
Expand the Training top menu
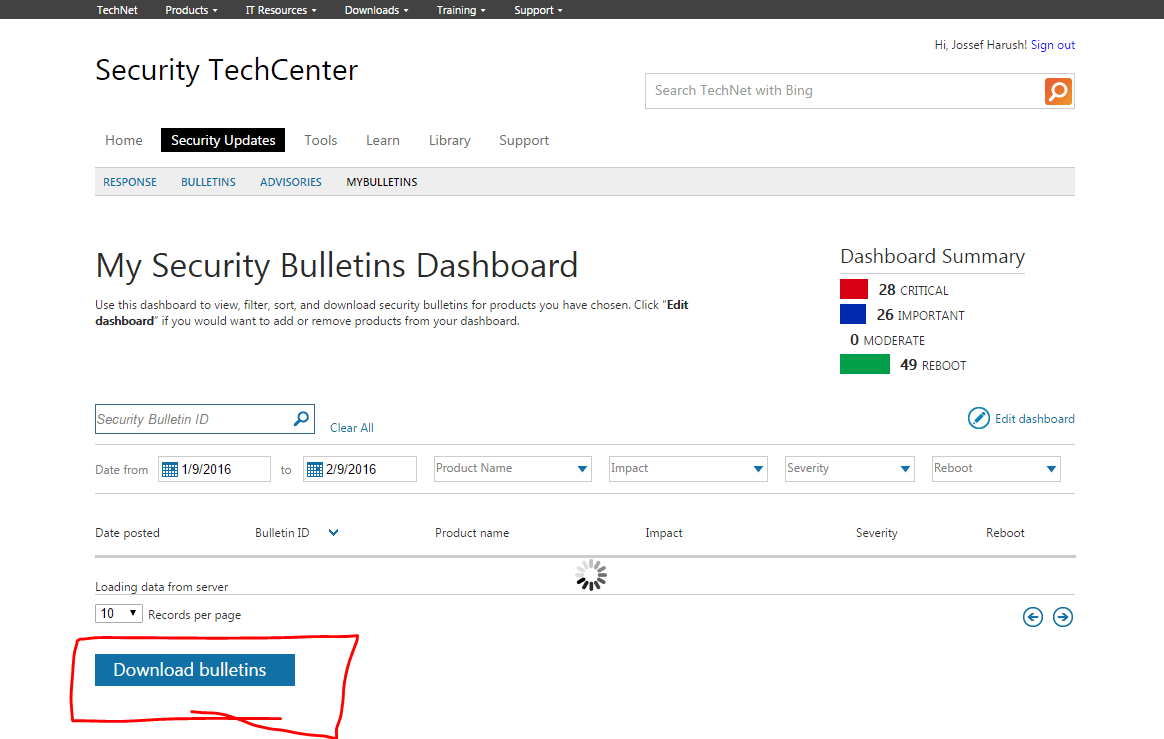pos(461,10)
